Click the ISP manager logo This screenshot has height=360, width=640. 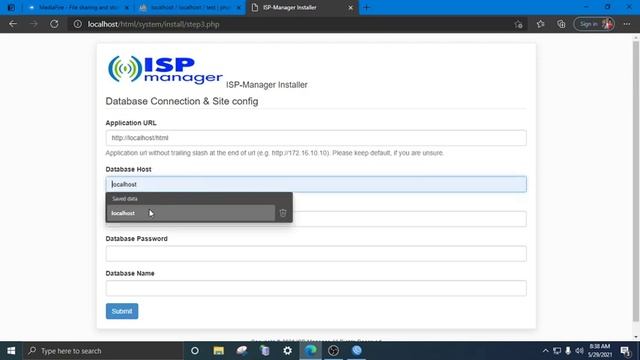coord(164,70)
